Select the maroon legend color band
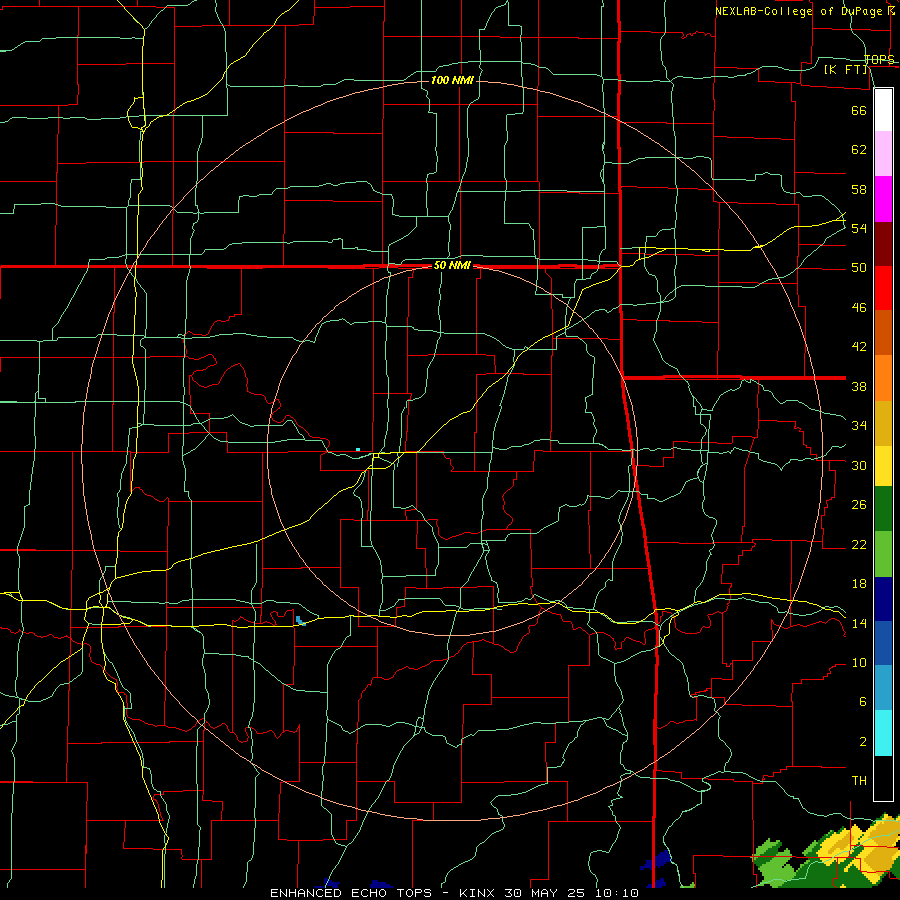Viewport: 900px width, 900px height. [883, 244]
